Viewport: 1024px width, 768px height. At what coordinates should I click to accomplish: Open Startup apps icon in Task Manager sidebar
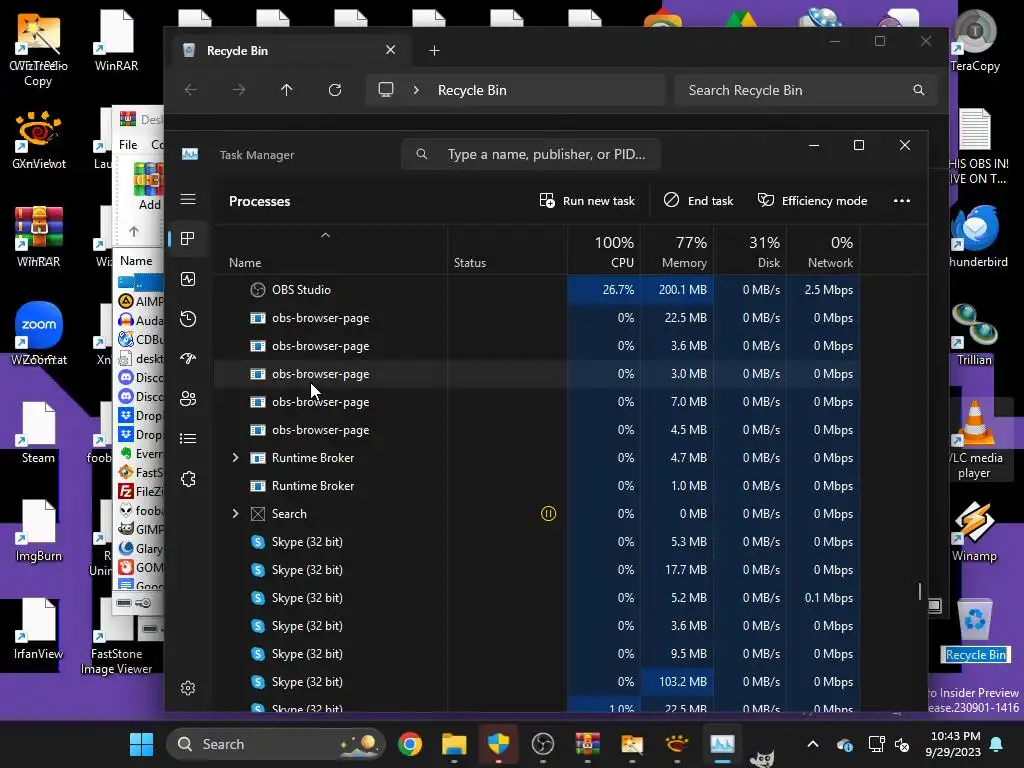click(188, 359)
